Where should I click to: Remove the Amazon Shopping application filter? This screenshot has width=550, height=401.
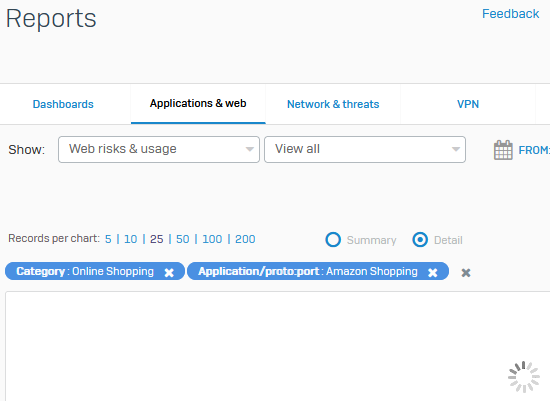[432, 272]
